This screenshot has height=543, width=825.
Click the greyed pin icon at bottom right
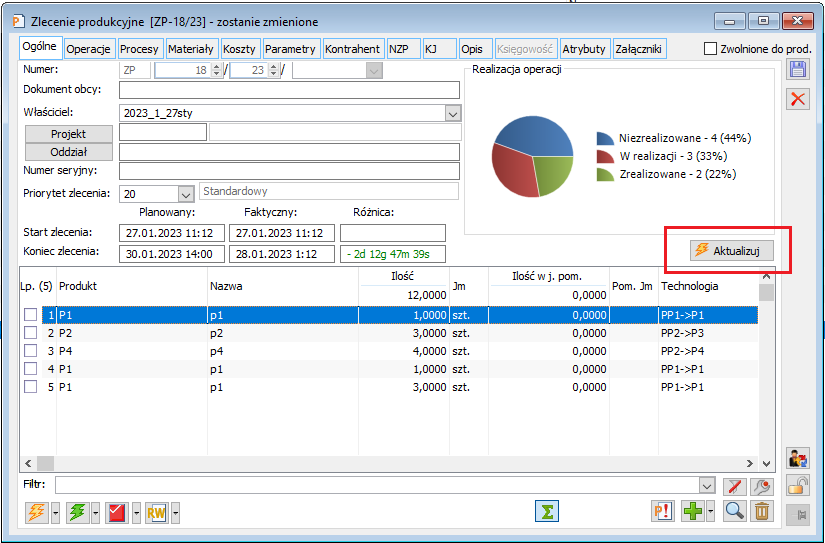(x=798, y=515)
